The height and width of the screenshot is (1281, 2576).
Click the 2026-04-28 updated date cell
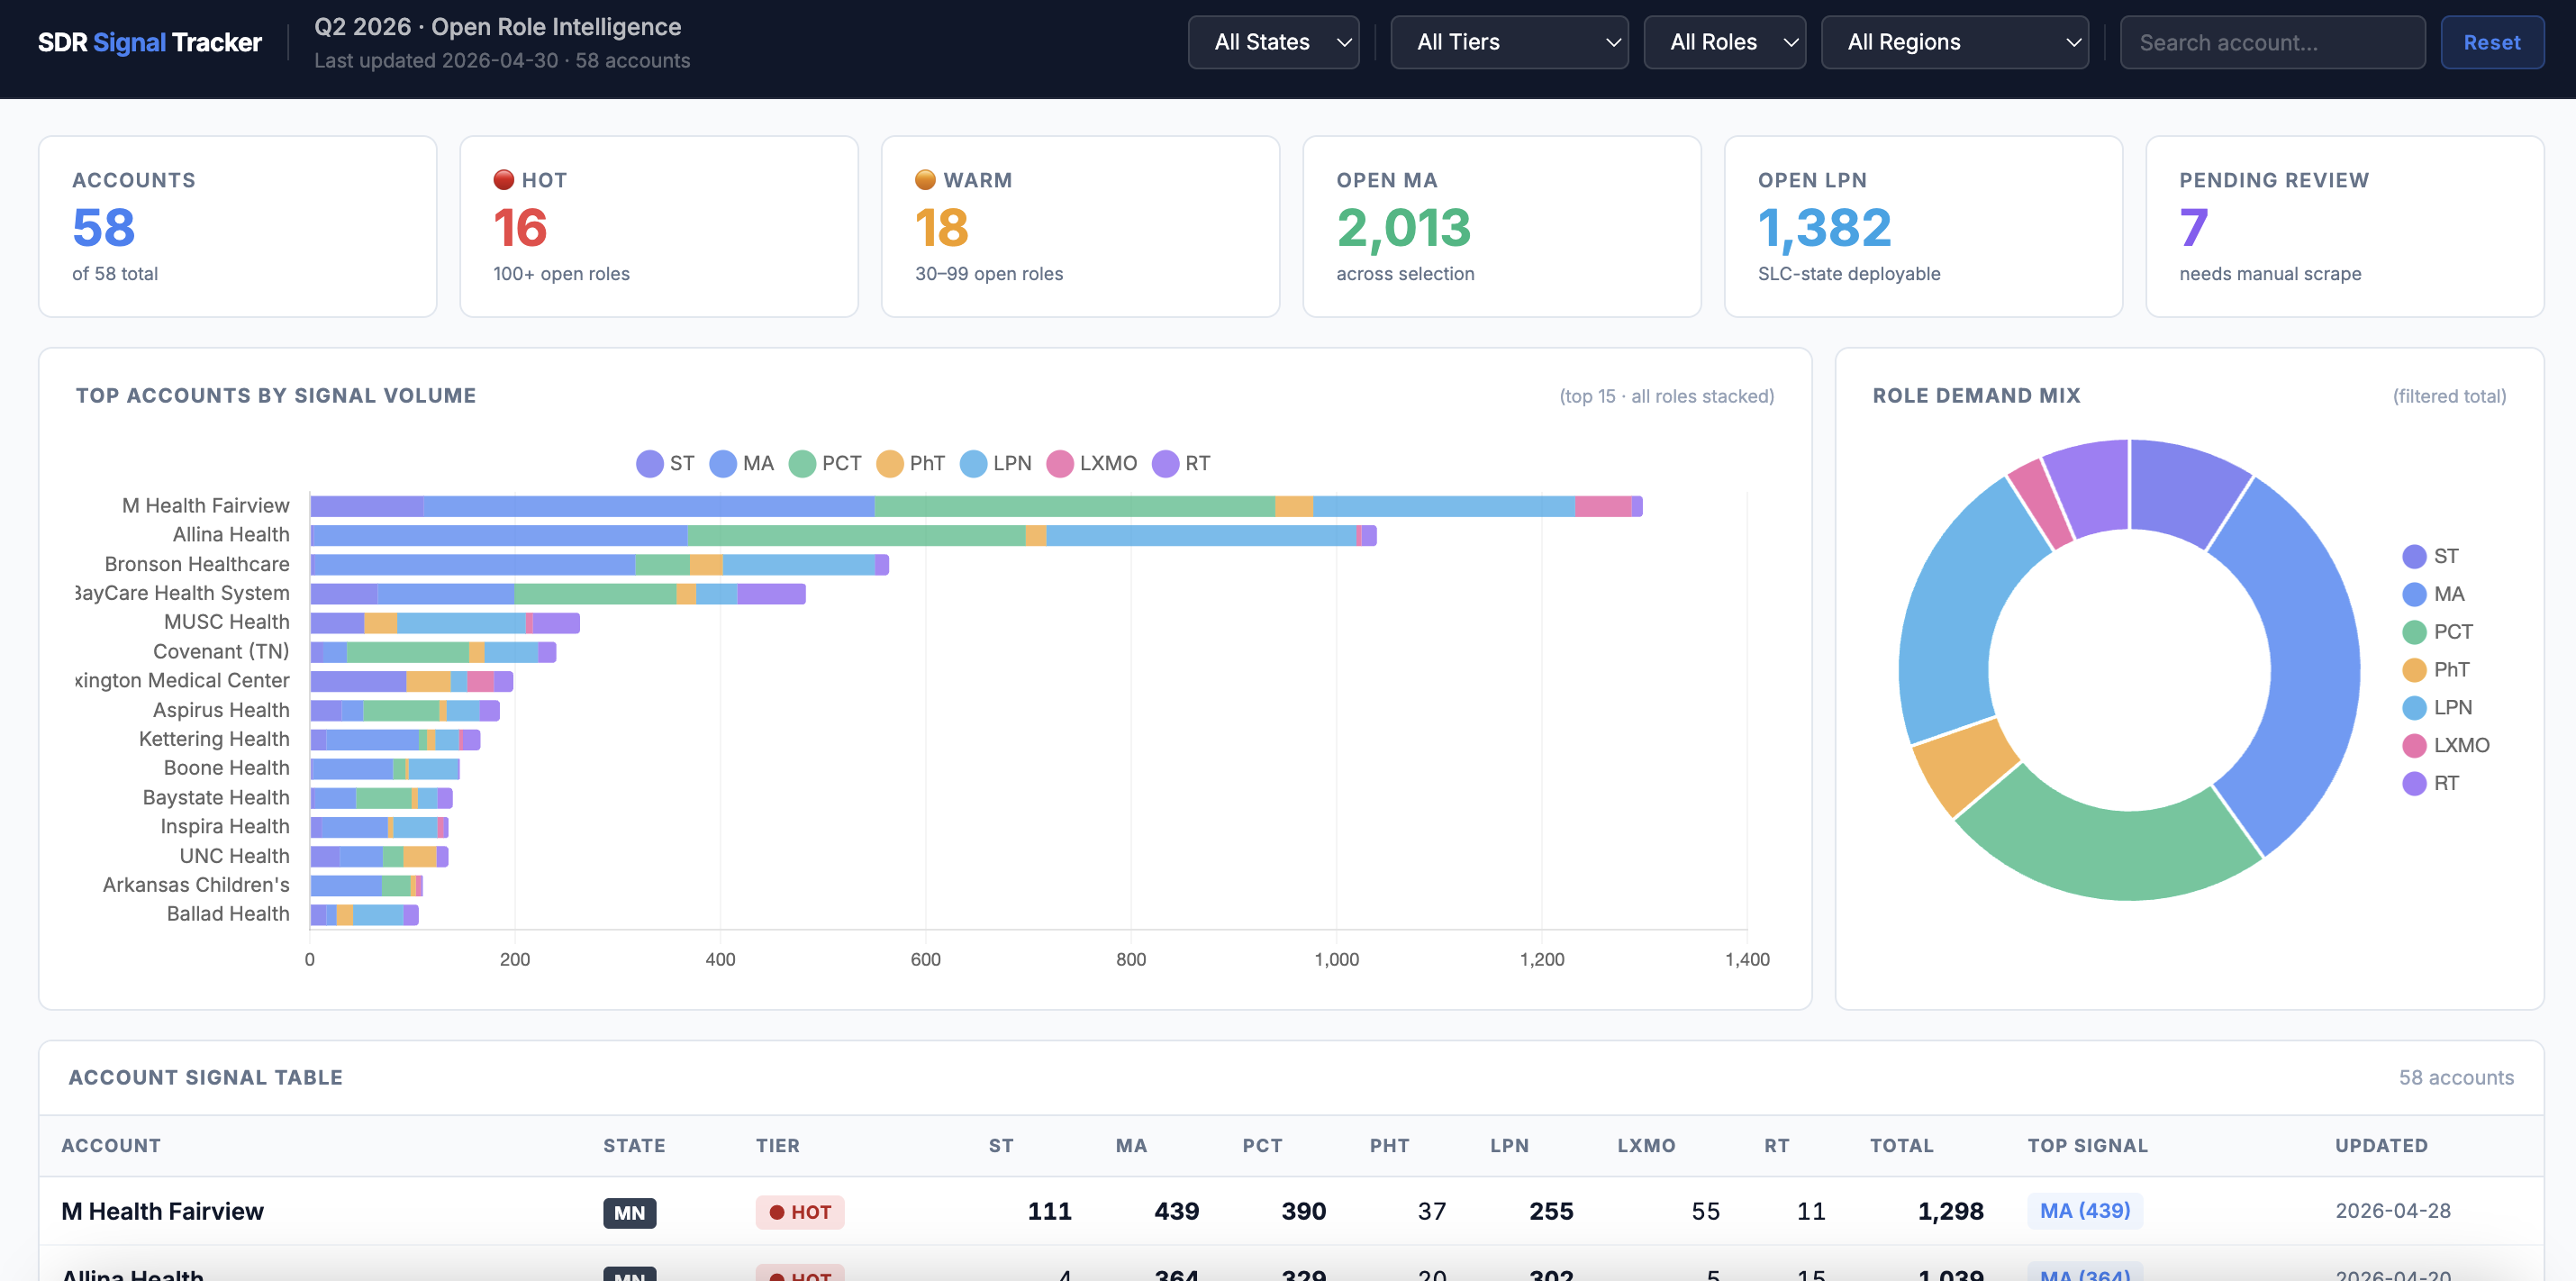2392,1211
